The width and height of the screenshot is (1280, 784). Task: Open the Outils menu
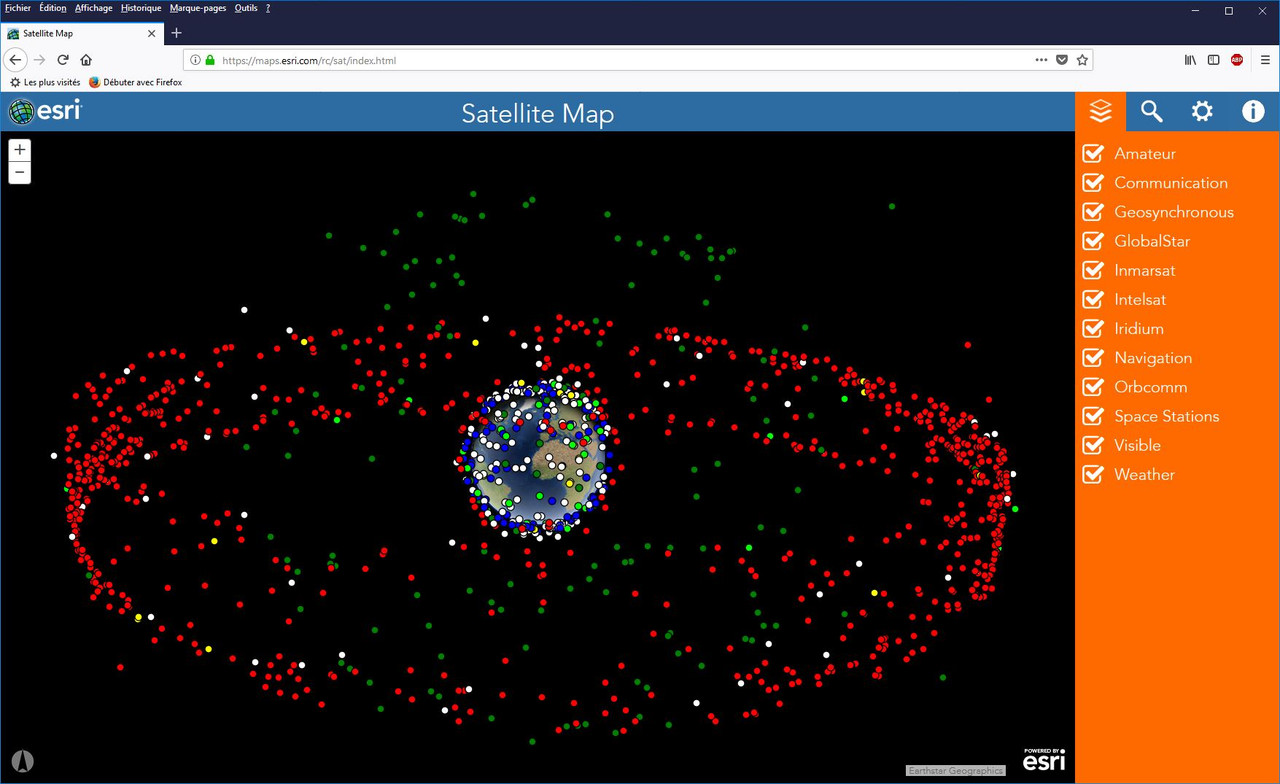[x=246, y=8]
